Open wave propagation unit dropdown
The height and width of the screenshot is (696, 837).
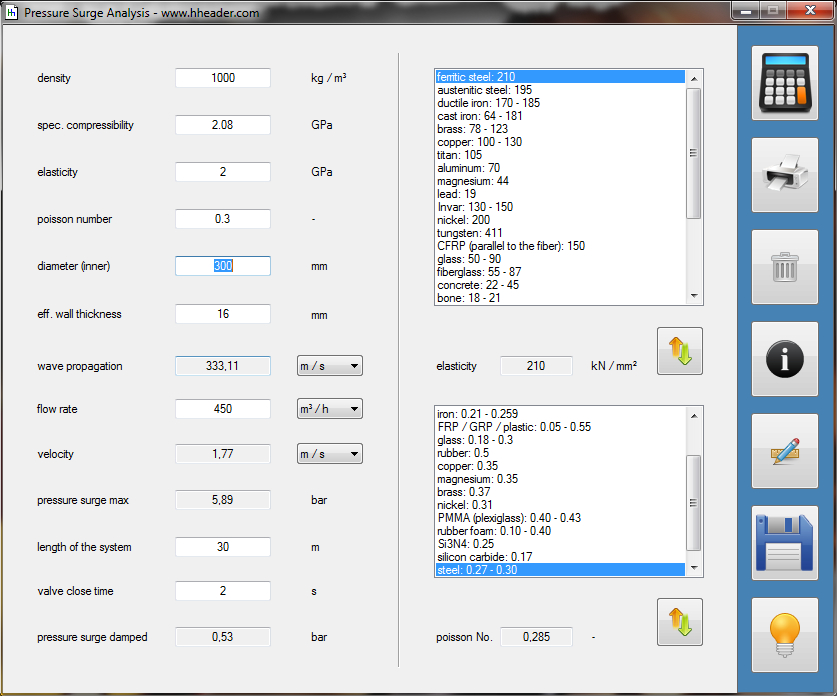330,366
